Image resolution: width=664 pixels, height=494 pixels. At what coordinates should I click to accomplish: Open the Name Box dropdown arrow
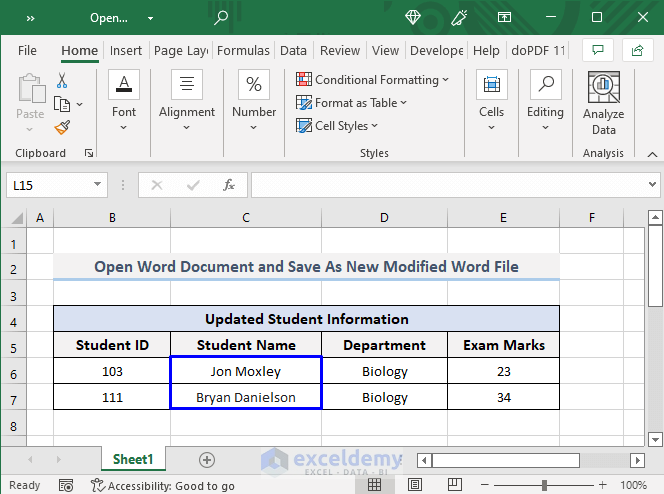point(98,185)
